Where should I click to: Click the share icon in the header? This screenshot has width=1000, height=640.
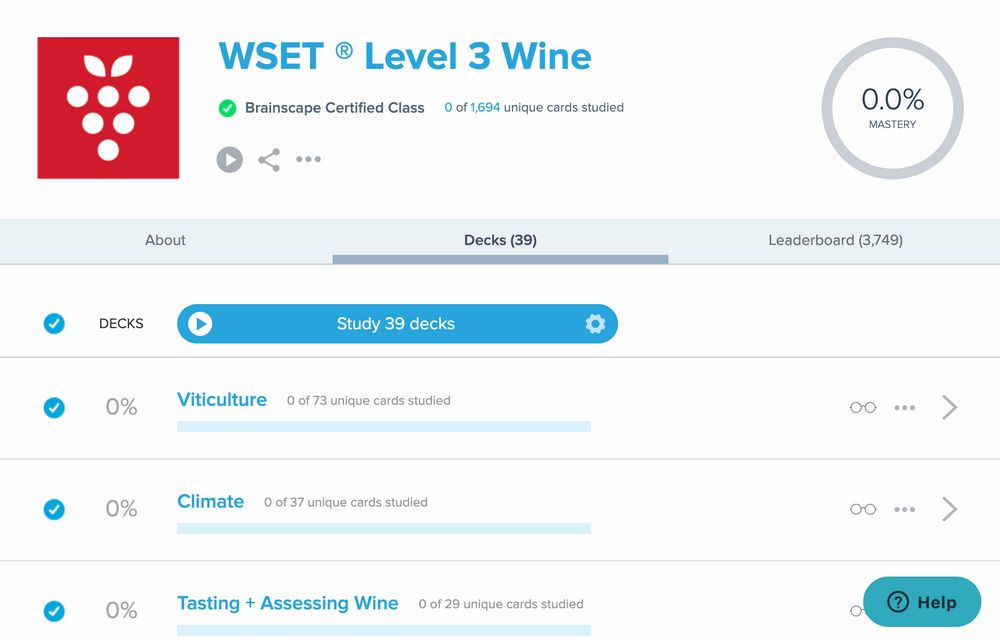pos(269,160)
